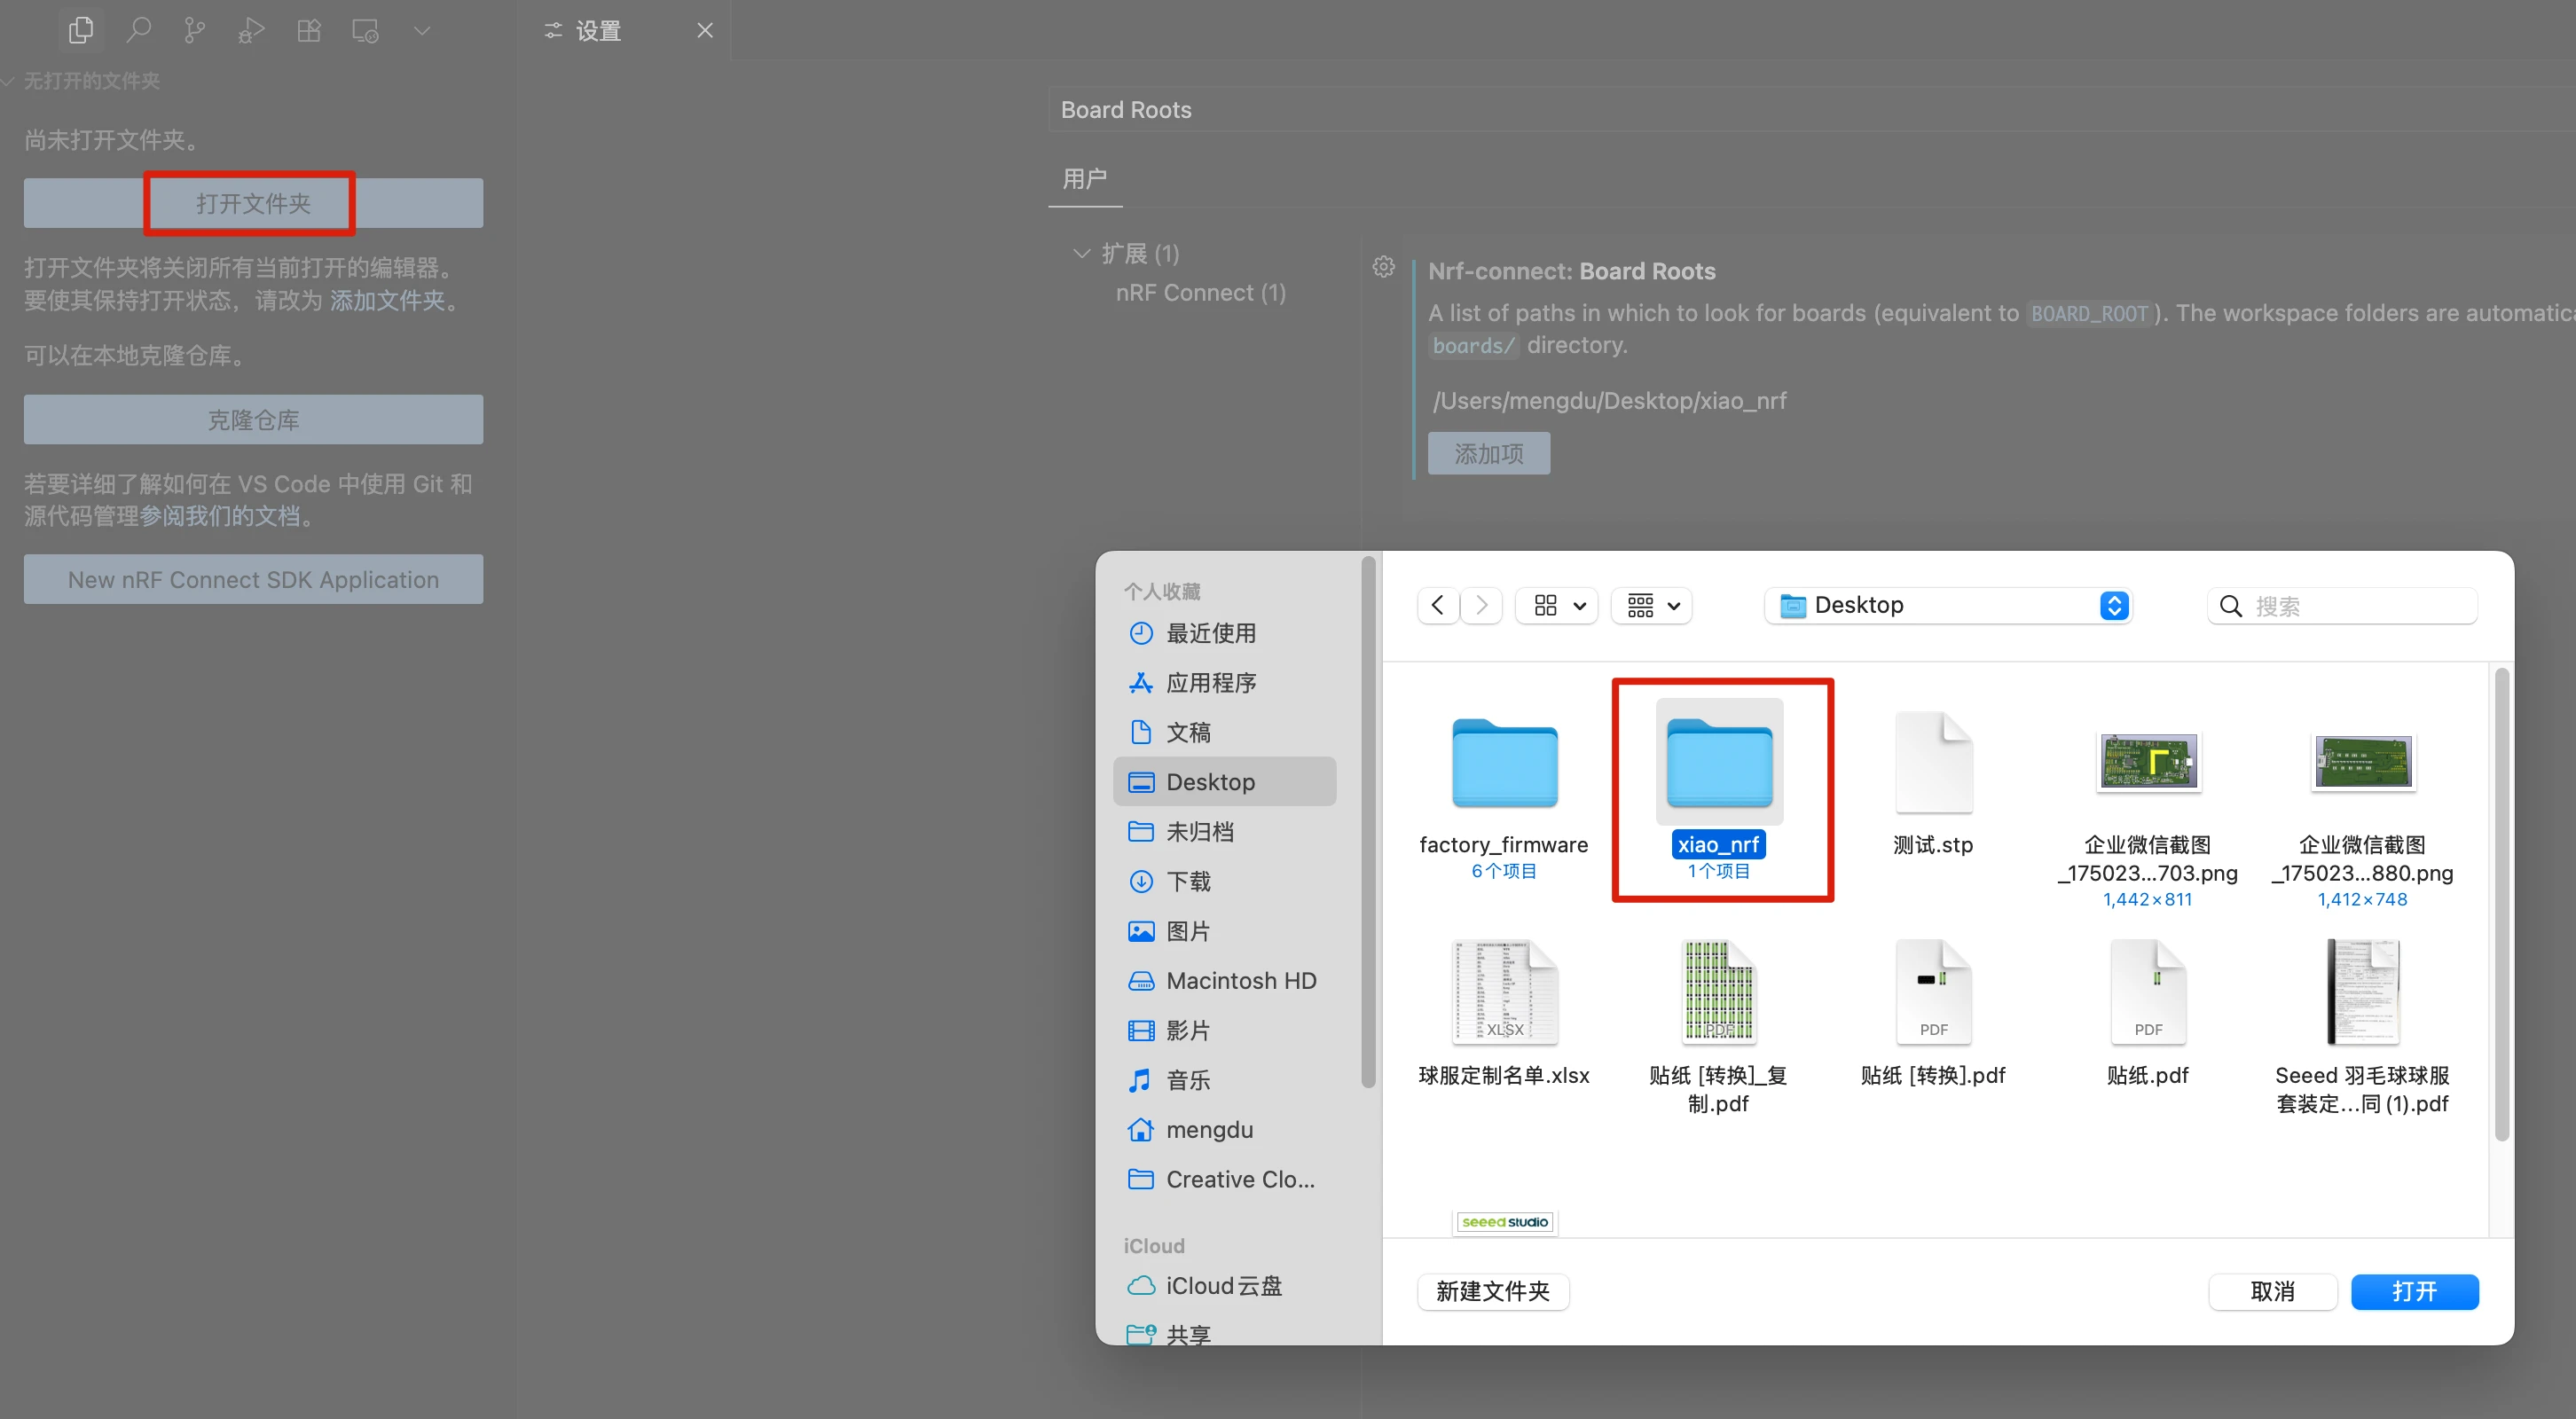Viewport: 2576px width, 1419px height.
Task: Open the icon view mode dropdown
Action: (1558, 605)
